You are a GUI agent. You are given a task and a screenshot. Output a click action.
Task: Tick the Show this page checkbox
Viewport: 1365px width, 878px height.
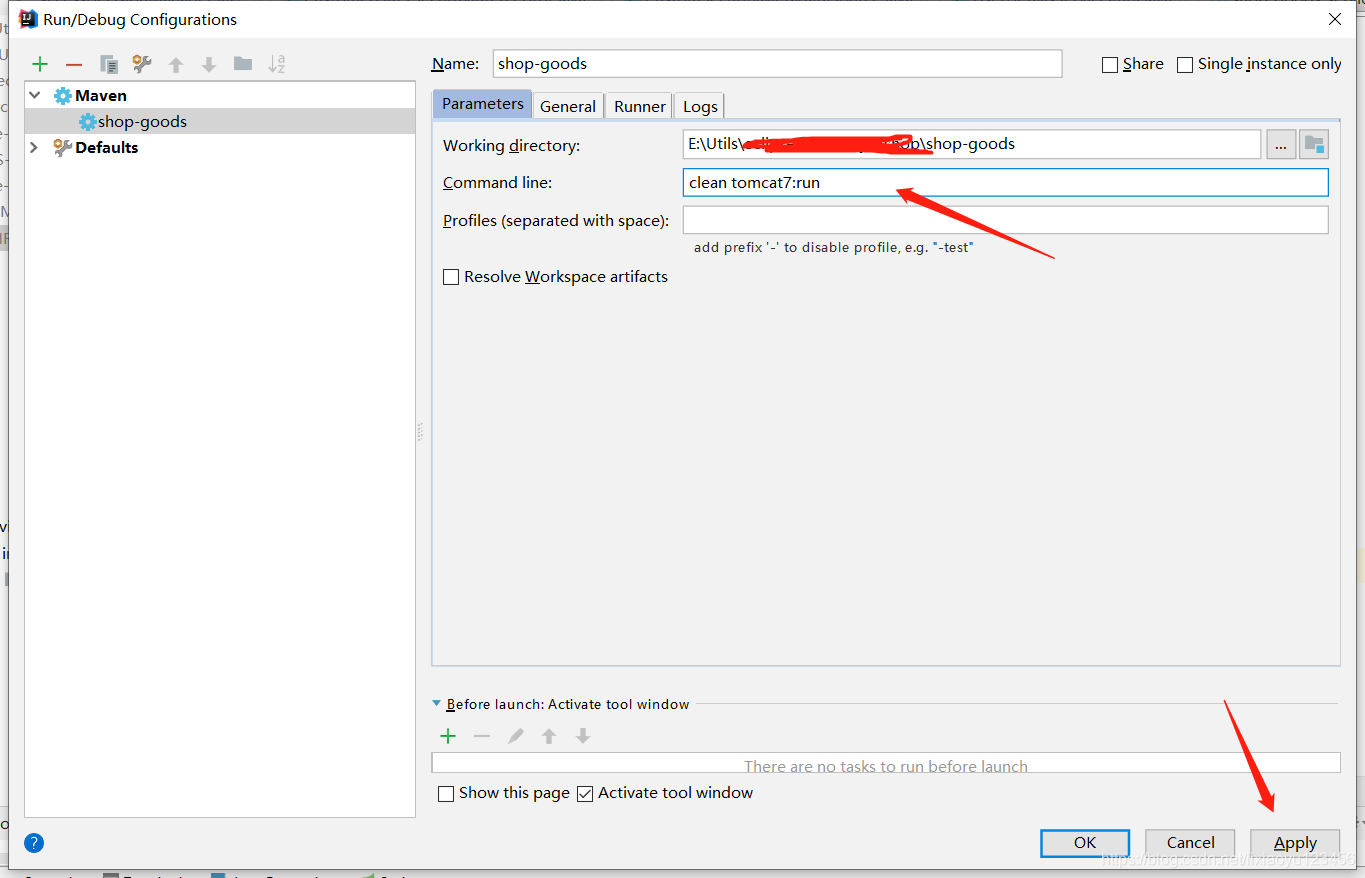(x=446, y=794)
